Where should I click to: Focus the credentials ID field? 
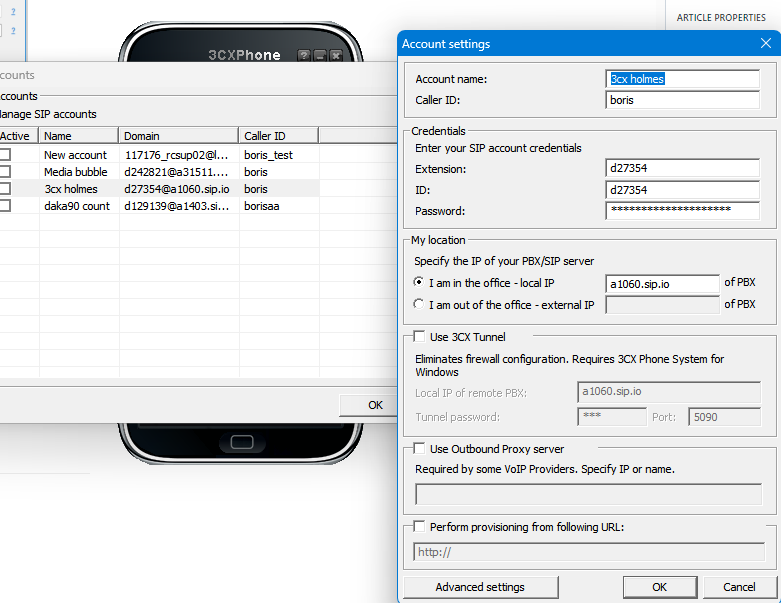point(682,190)
